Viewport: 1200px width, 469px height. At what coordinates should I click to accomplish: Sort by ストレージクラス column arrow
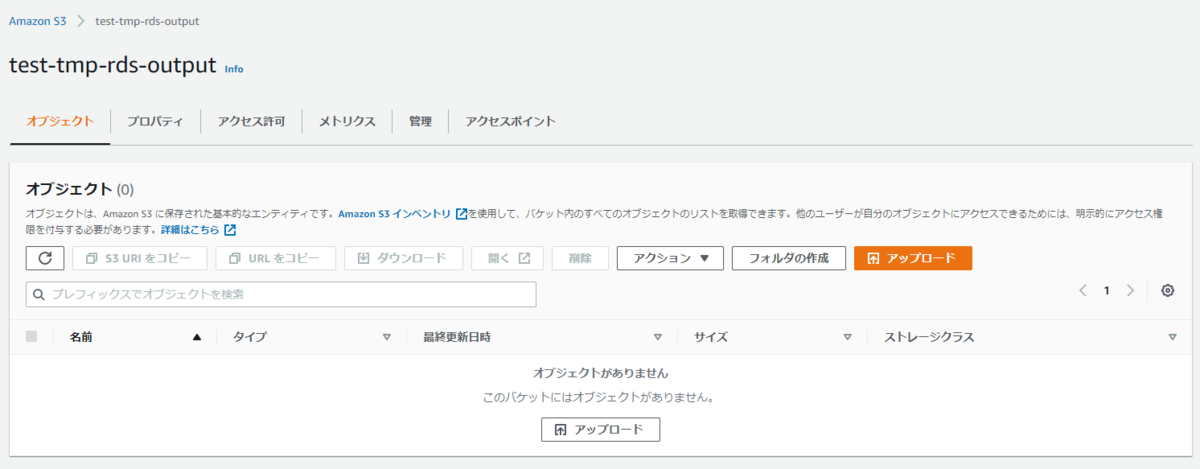tap(1172, 337)
